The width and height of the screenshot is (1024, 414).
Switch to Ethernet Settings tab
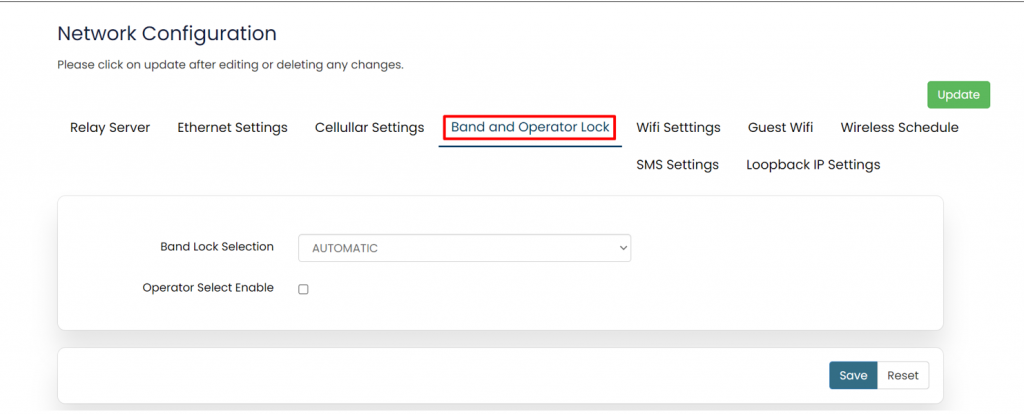232,127
